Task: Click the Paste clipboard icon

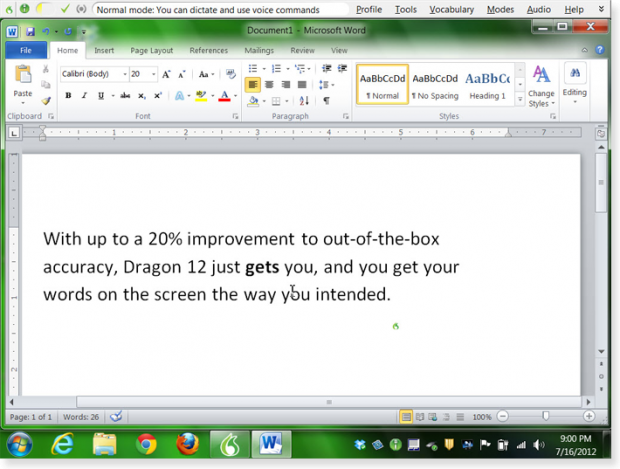Action: tap(23, 74)
